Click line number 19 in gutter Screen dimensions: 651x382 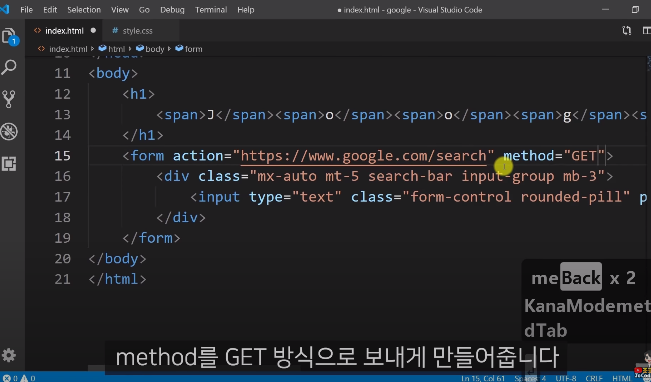click(62, 238)
